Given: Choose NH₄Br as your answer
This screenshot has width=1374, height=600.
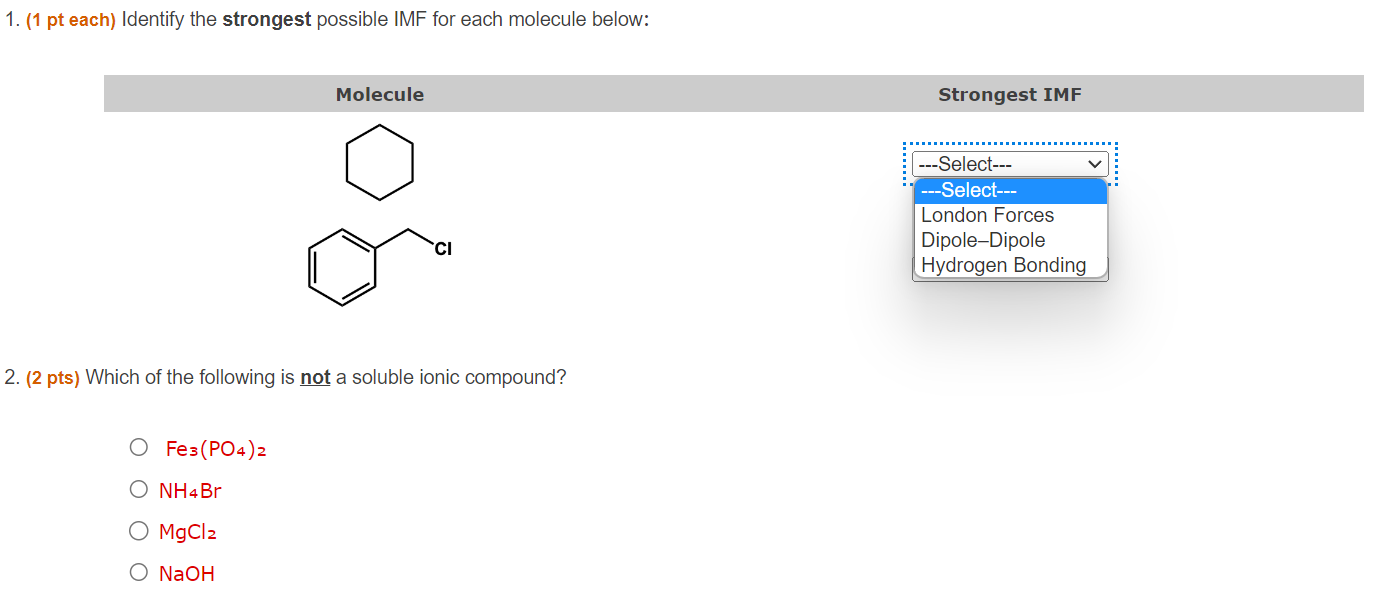Looking at the screenshot, I should point(139,489).
